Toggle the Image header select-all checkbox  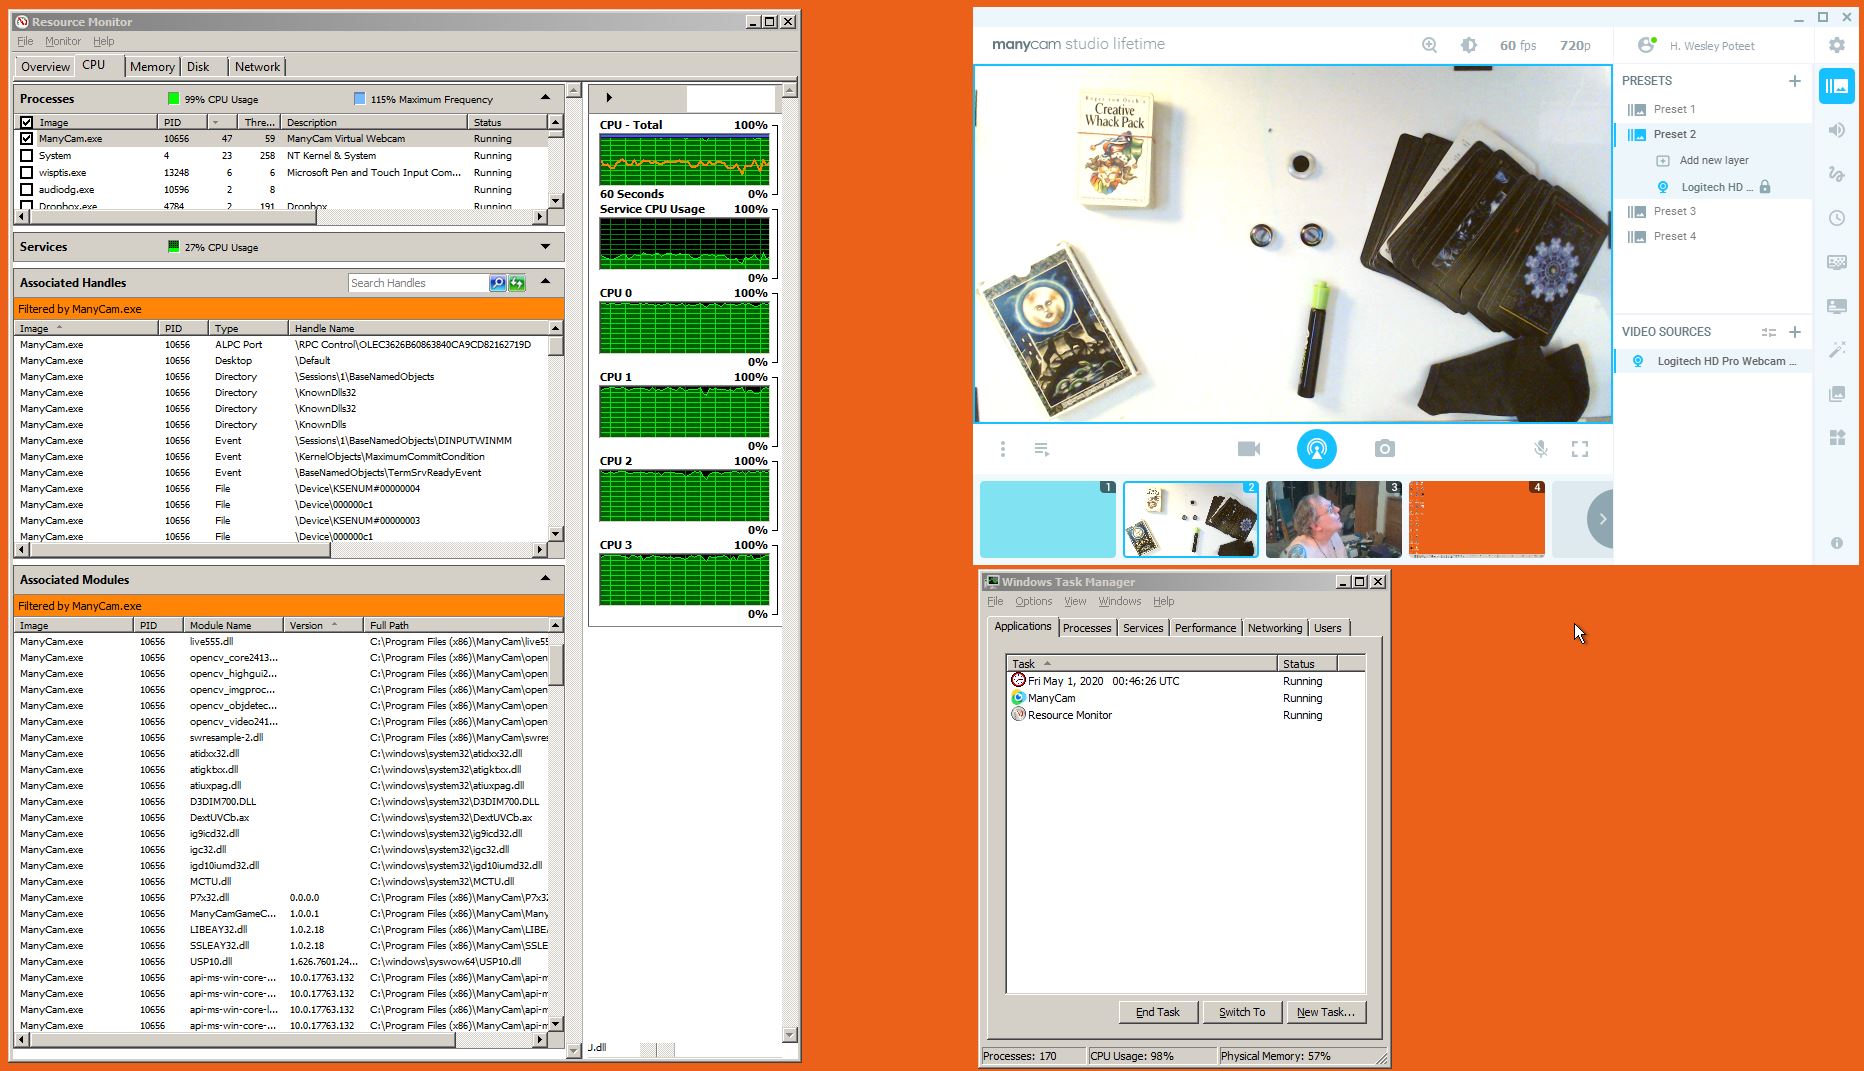tap(27, 123)
